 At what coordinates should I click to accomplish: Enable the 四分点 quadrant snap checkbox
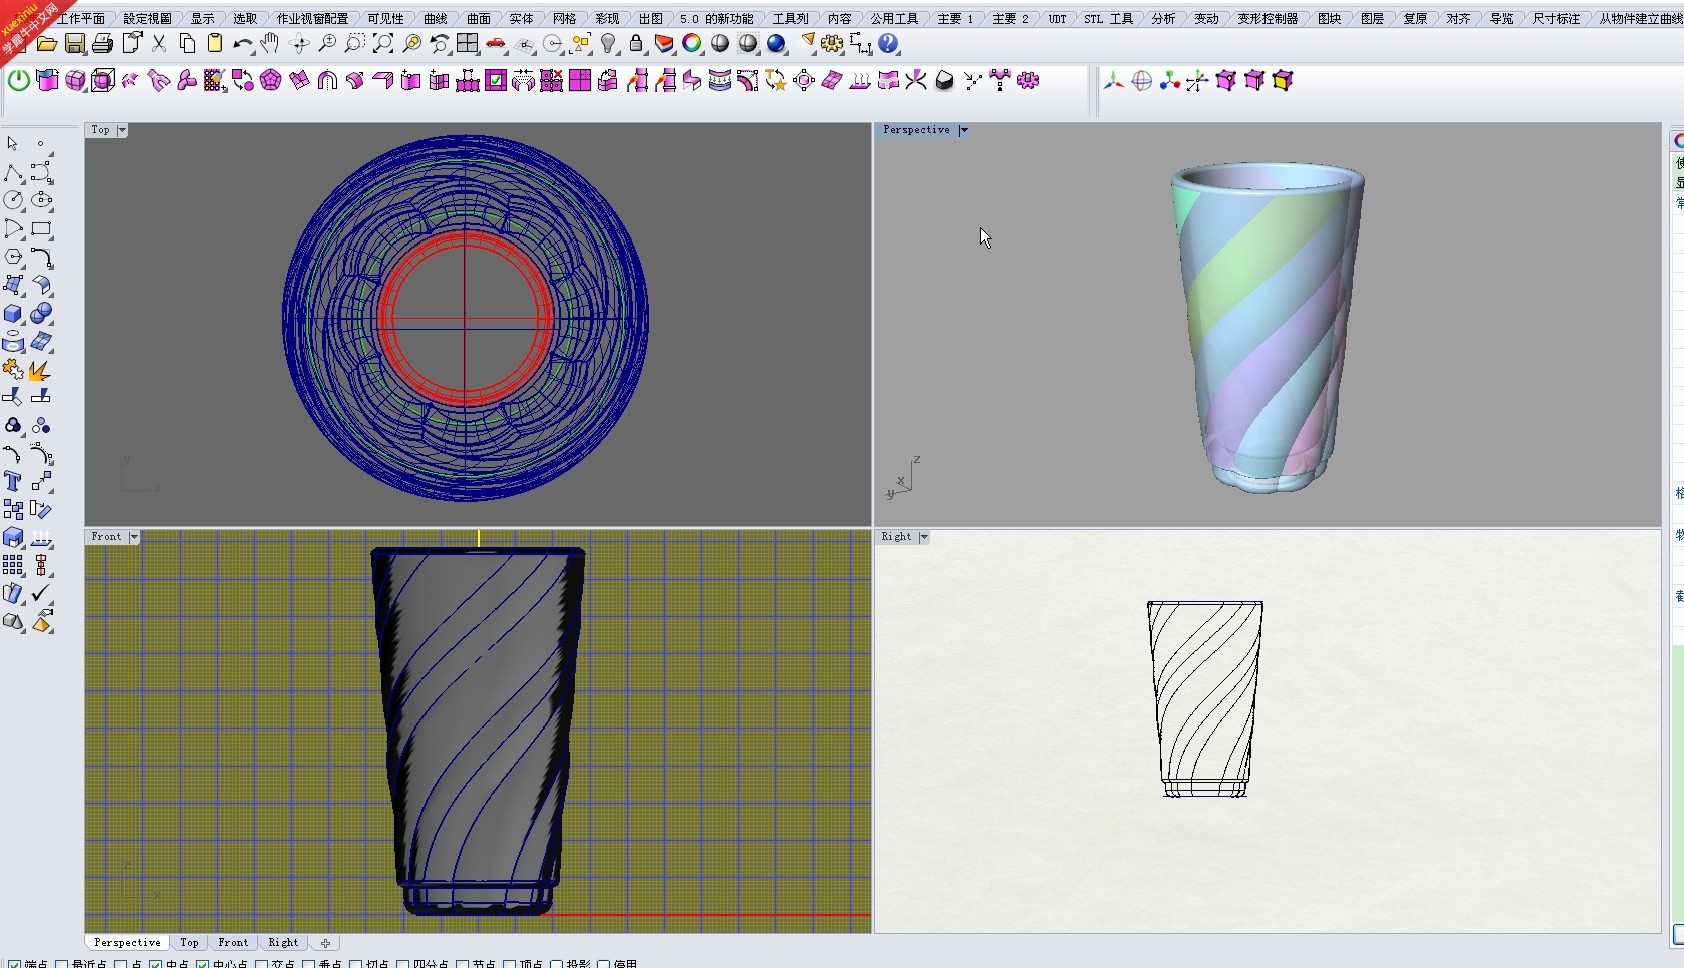point(403,964)
